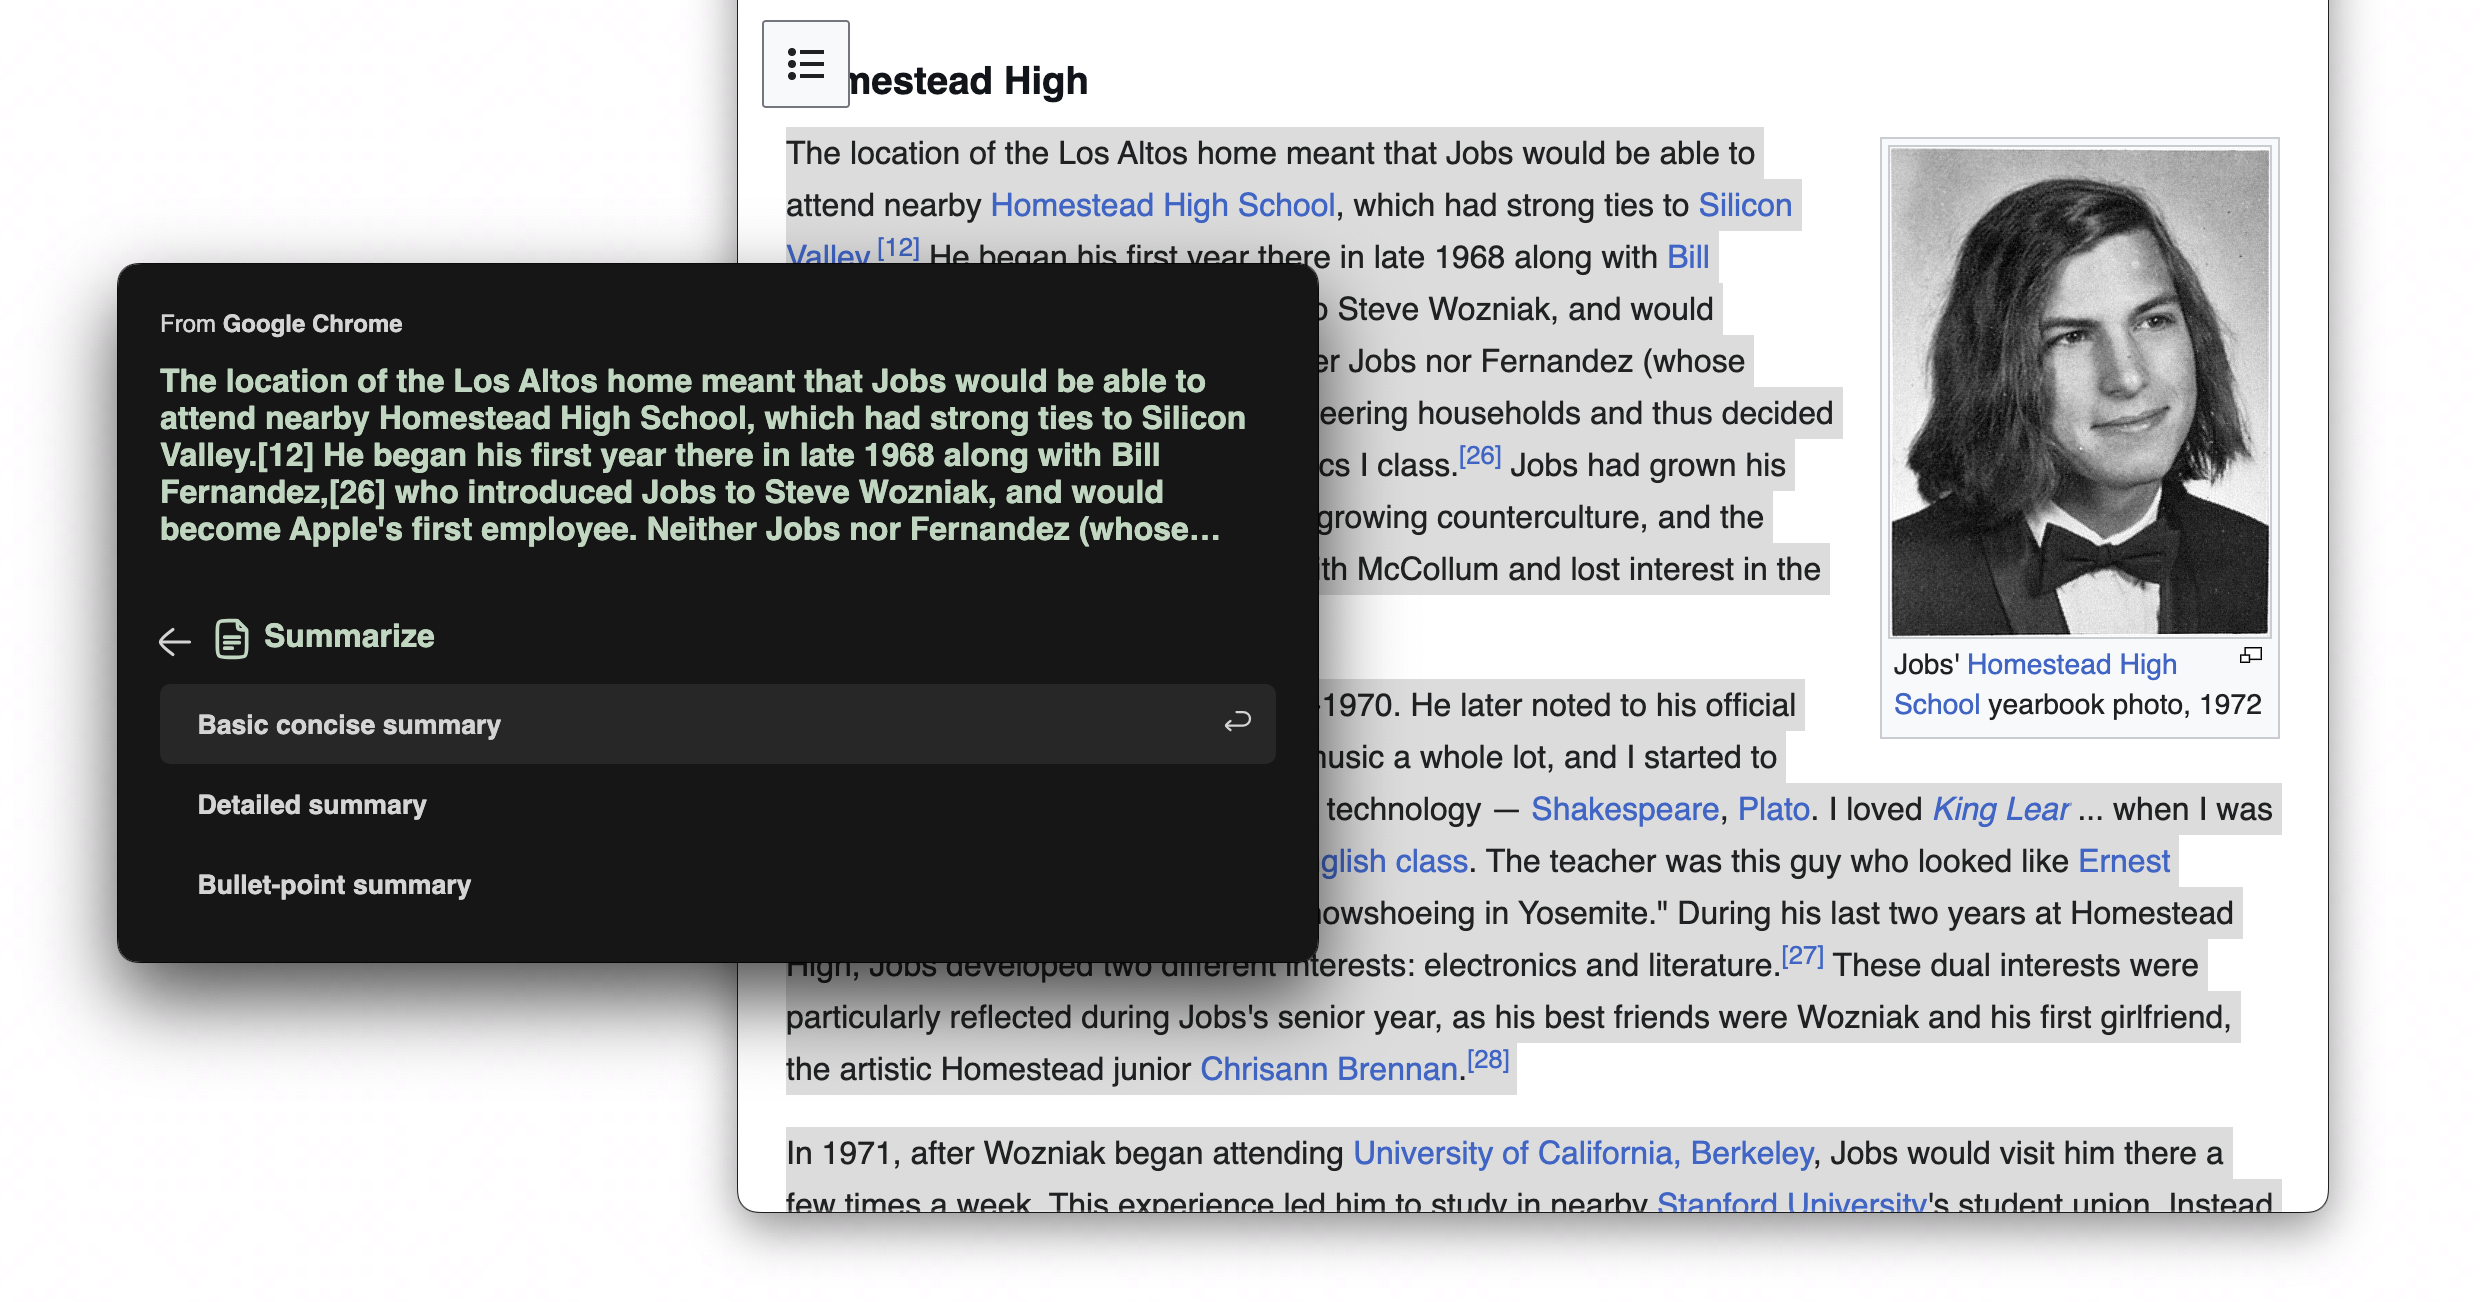Jump to citation [26] after 'class.'
Image resolution: width=2480 pixels, height=1302 pixels.
1480,456
